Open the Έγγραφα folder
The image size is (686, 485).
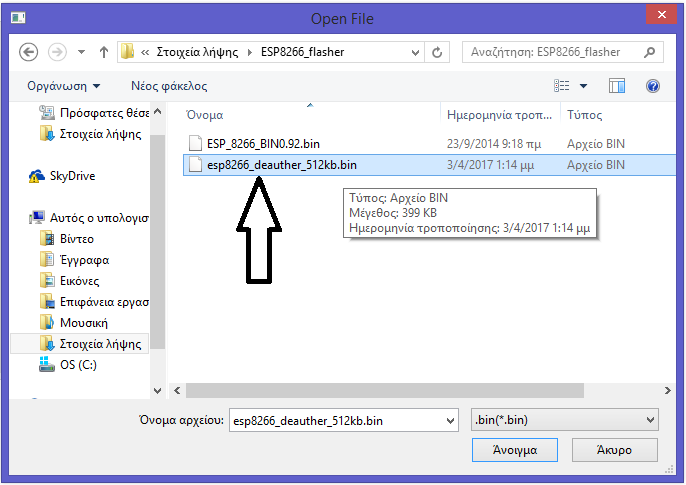point(74,260)
